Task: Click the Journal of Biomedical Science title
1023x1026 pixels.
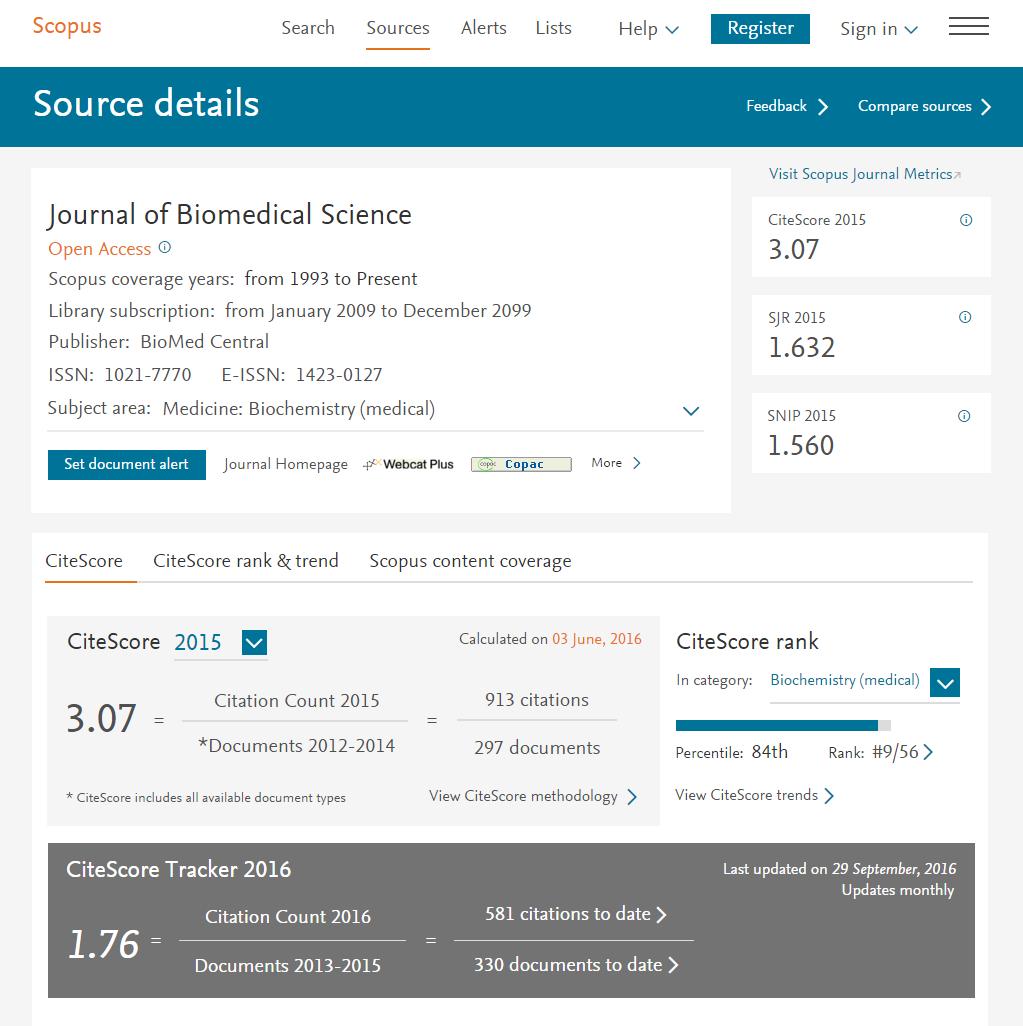Action: pyautogui.click(x=230, y=215)
